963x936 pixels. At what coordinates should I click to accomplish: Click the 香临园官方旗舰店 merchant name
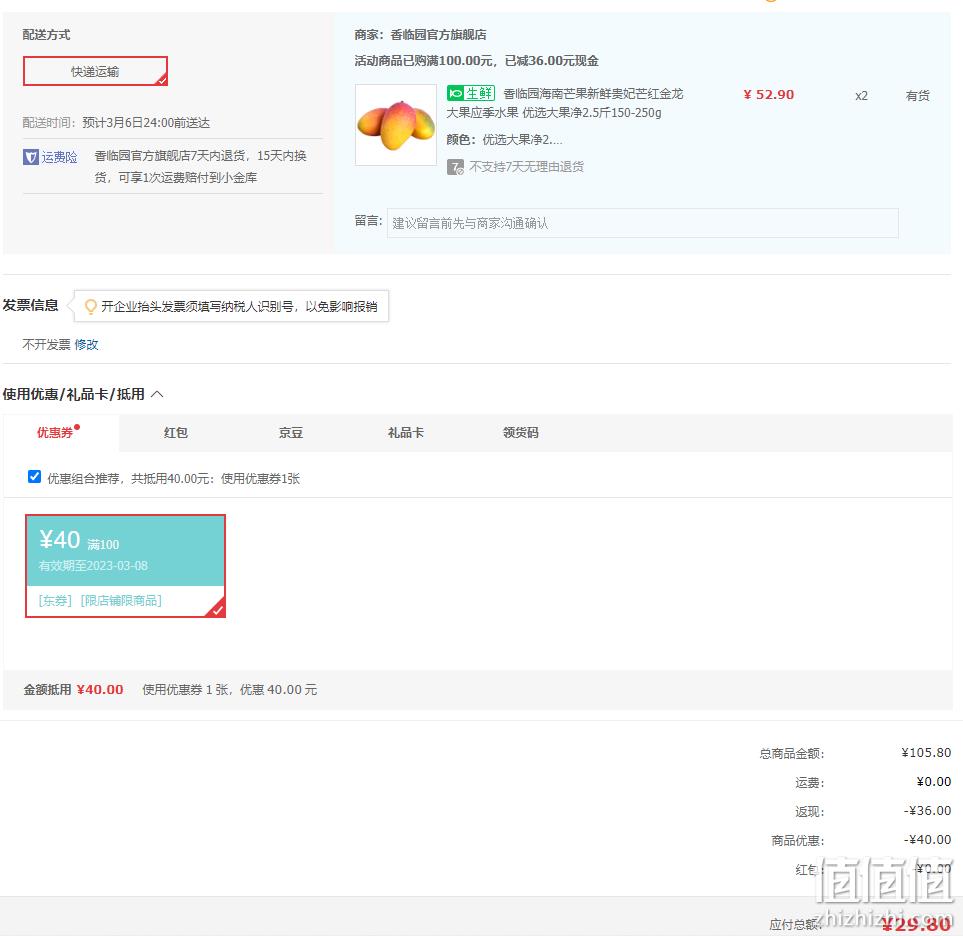pyautogui.click(x=438, y=34)
